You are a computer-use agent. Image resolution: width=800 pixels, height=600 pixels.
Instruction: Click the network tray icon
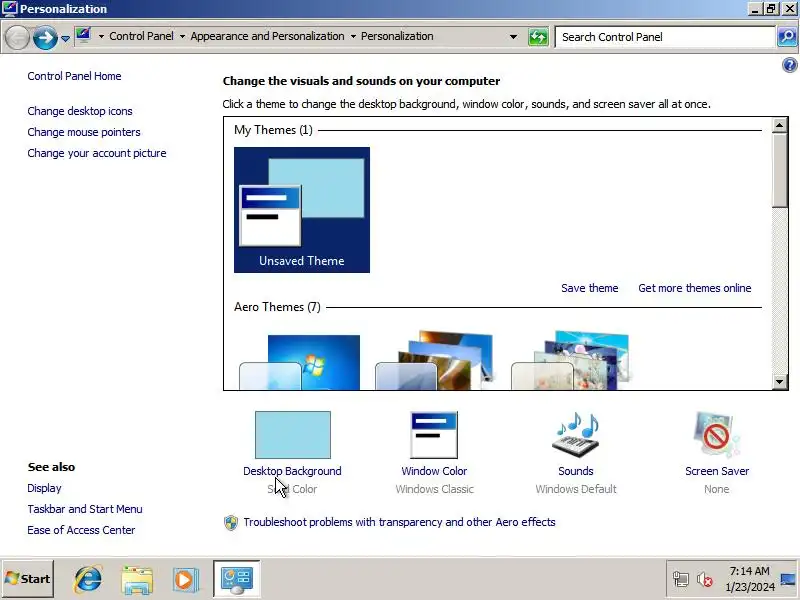[681, 579]
